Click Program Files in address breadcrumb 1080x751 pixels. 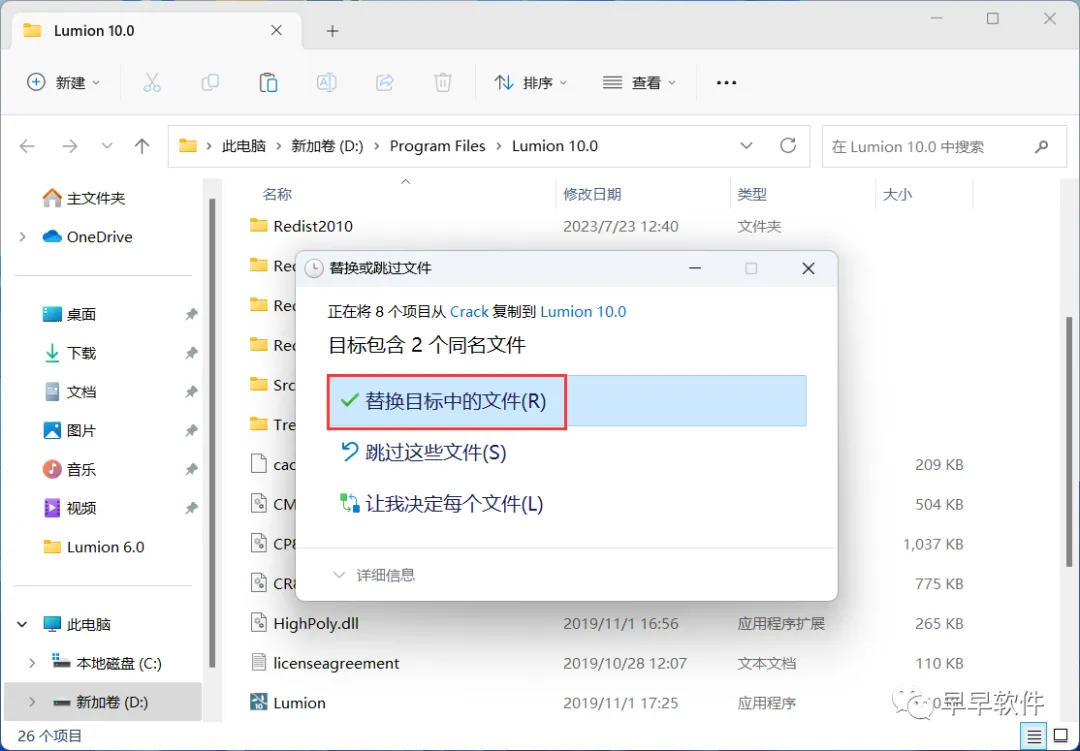[x=437, y=146]
